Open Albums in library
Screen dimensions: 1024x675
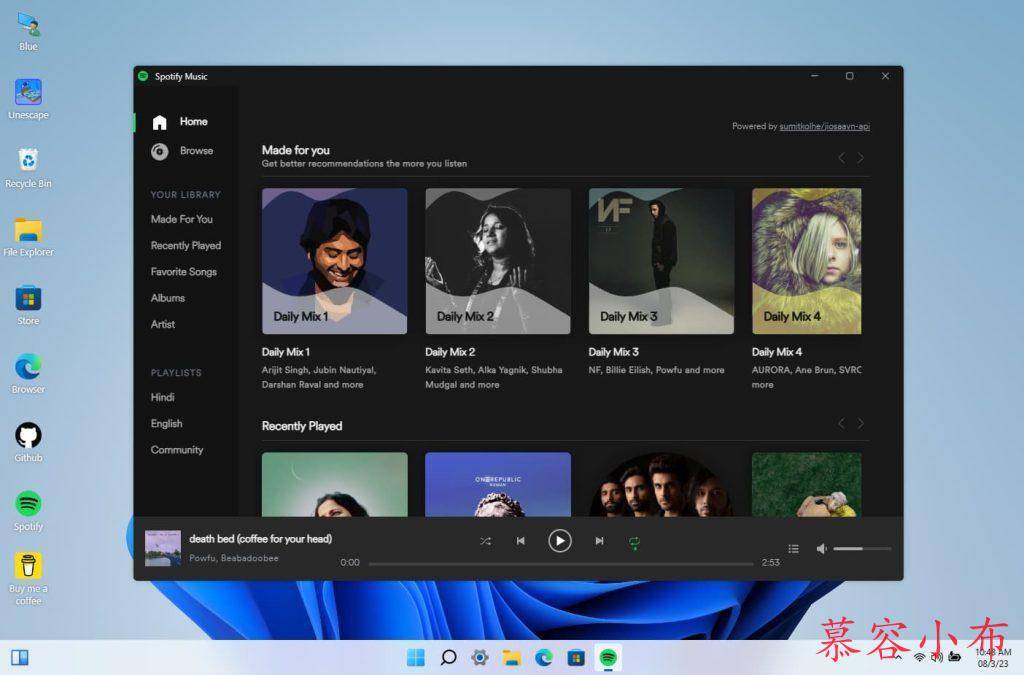[168, 298]
